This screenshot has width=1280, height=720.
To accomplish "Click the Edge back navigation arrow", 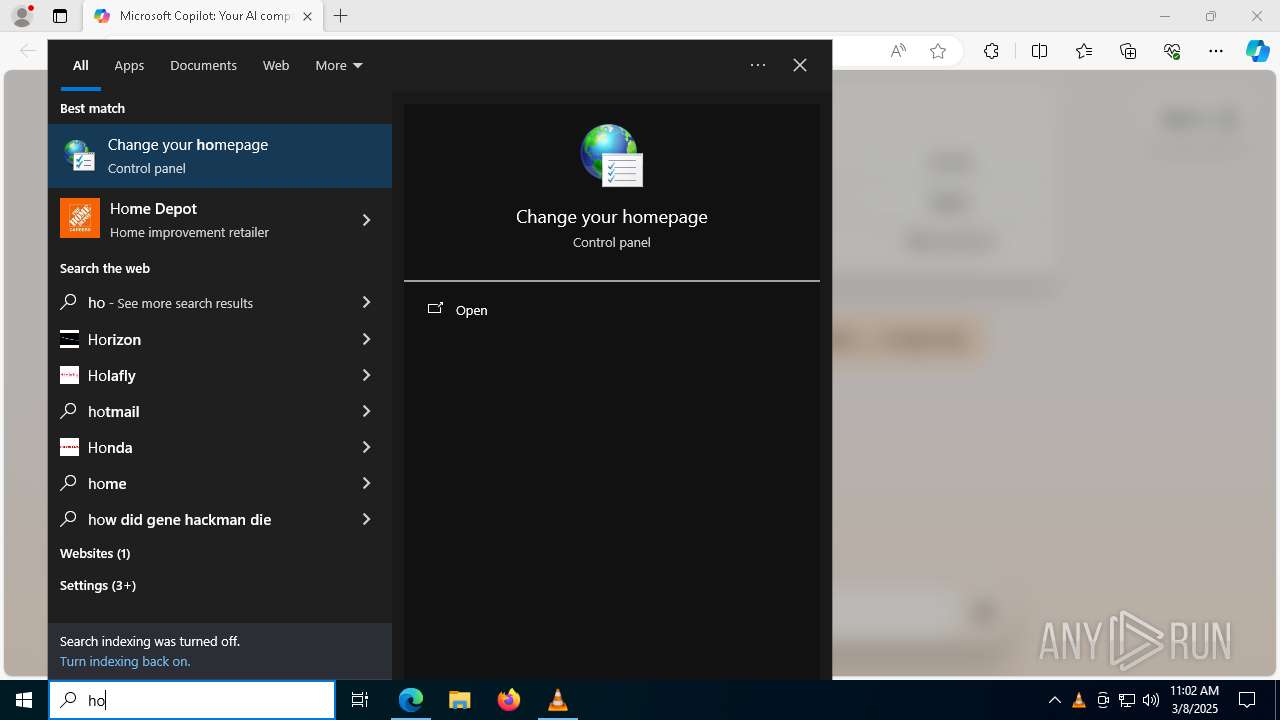I will [27, 51].
